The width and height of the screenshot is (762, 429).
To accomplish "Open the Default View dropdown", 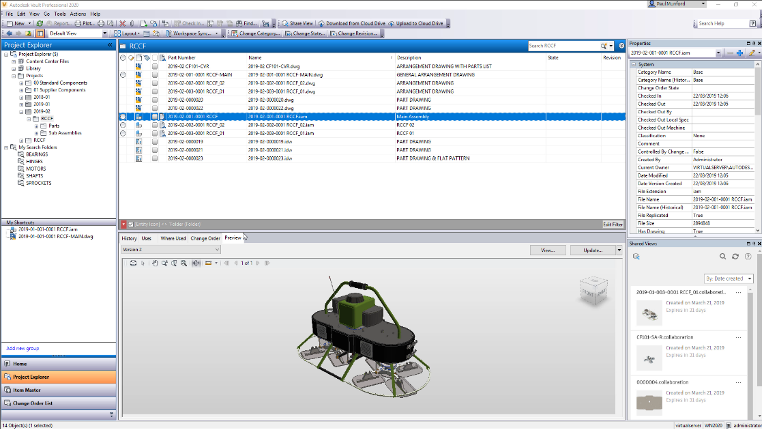I will click(105, 34).
